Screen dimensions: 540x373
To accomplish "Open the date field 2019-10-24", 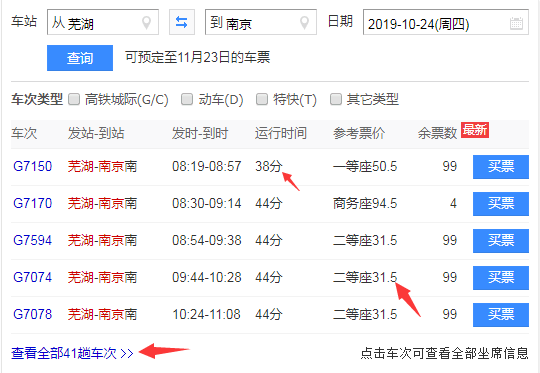I will pos(446,22).
